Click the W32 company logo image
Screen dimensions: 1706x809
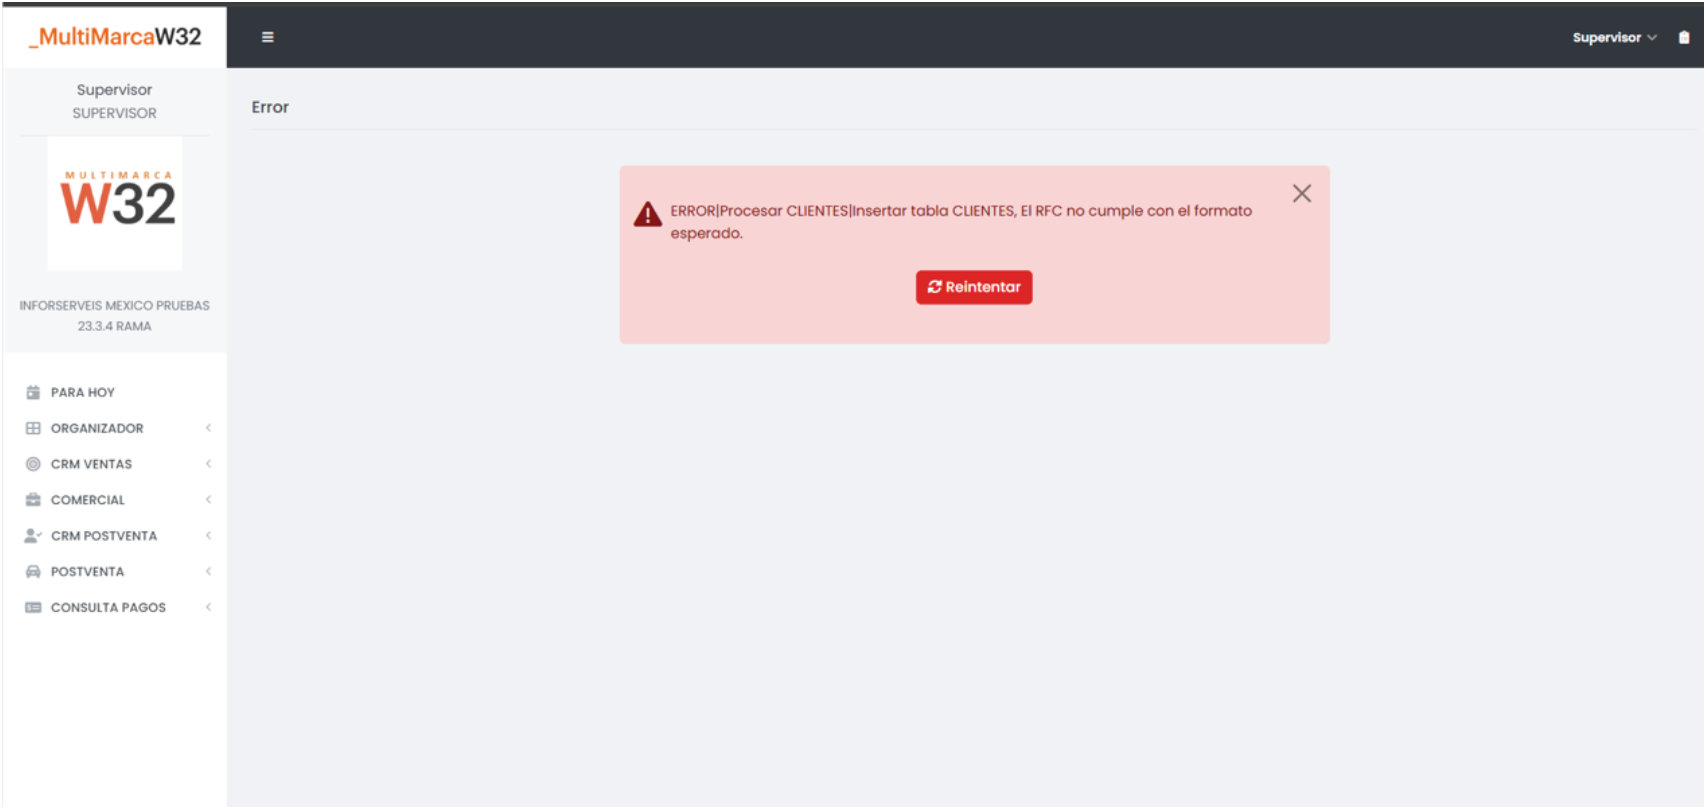pyautogui.click(x=115, y=203)
